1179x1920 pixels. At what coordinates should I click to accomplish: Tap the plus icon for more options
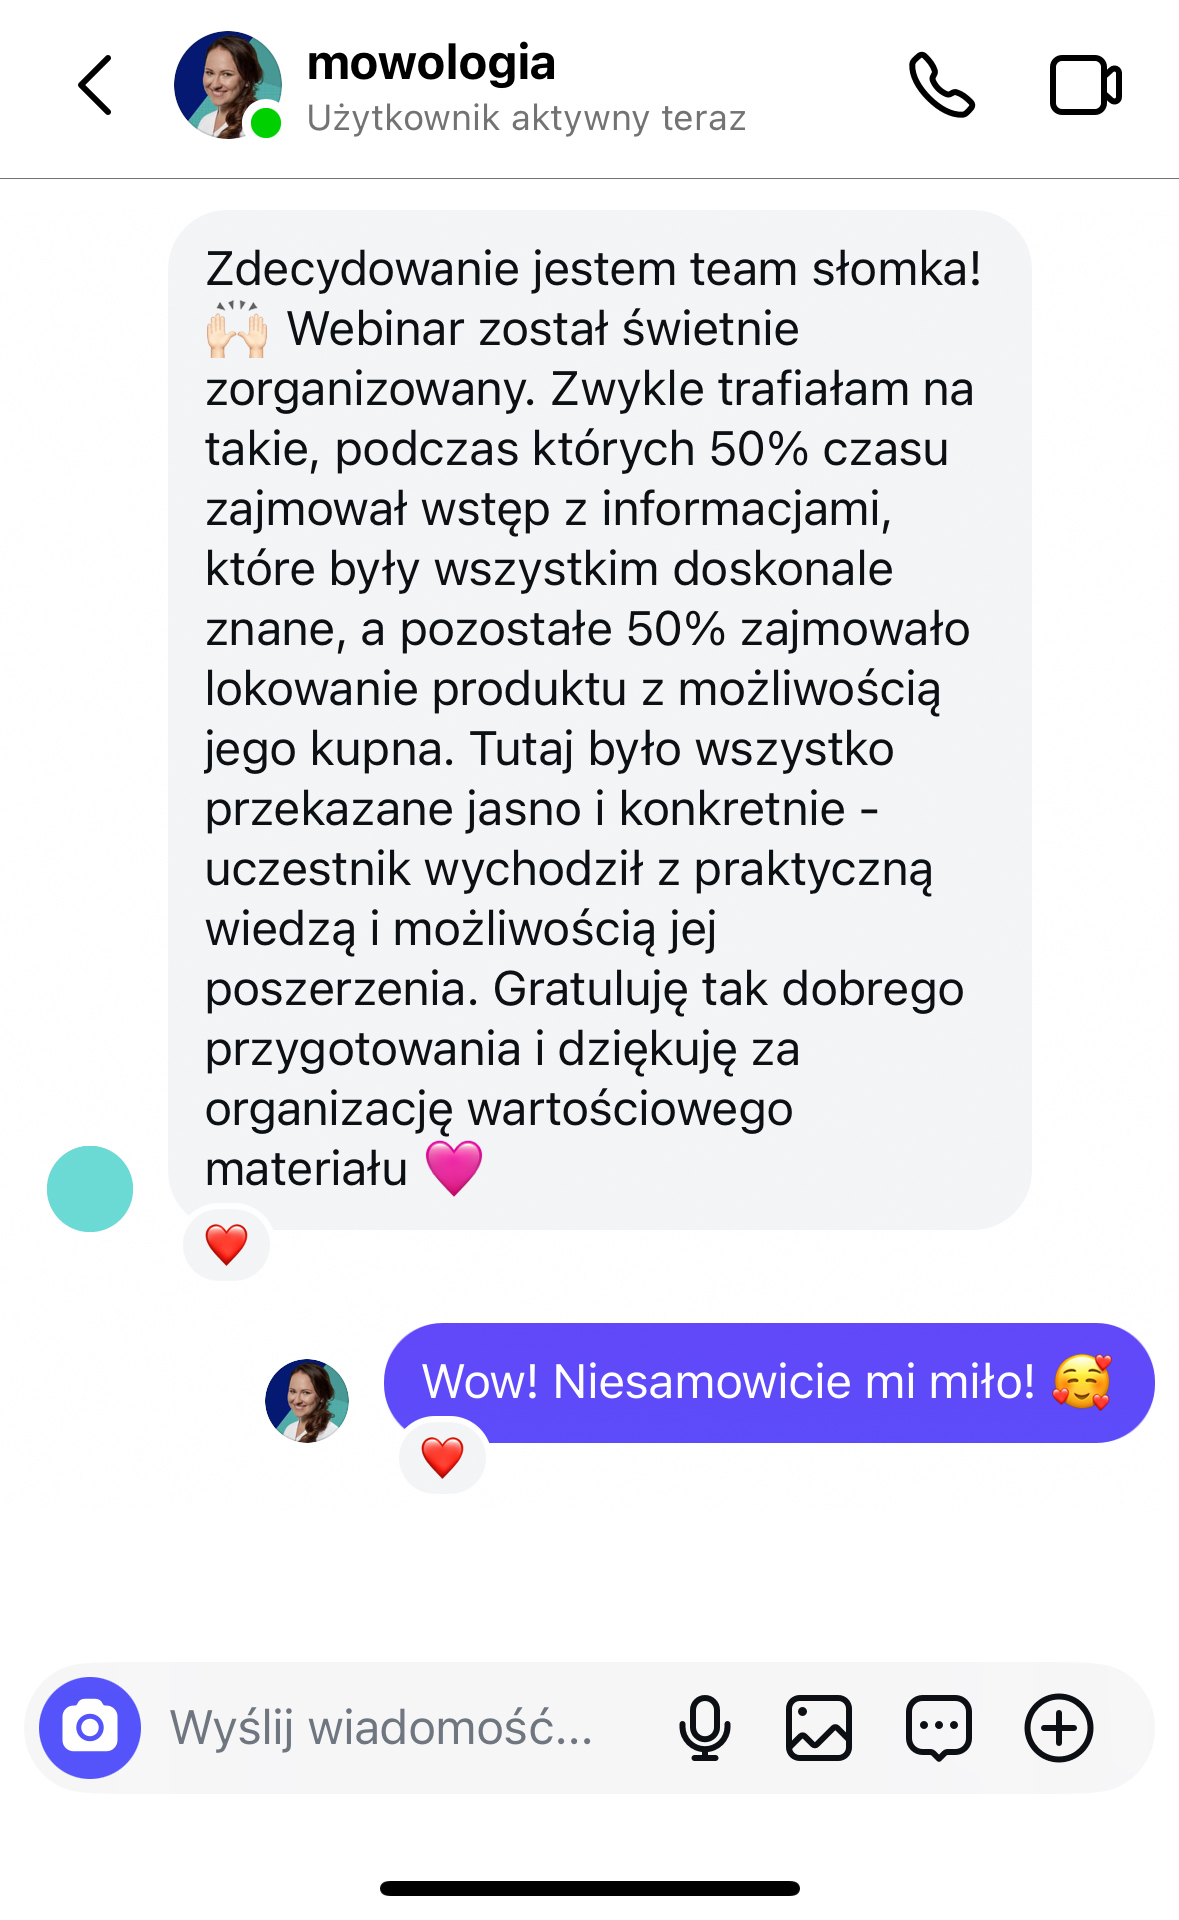point(1059,1727)
